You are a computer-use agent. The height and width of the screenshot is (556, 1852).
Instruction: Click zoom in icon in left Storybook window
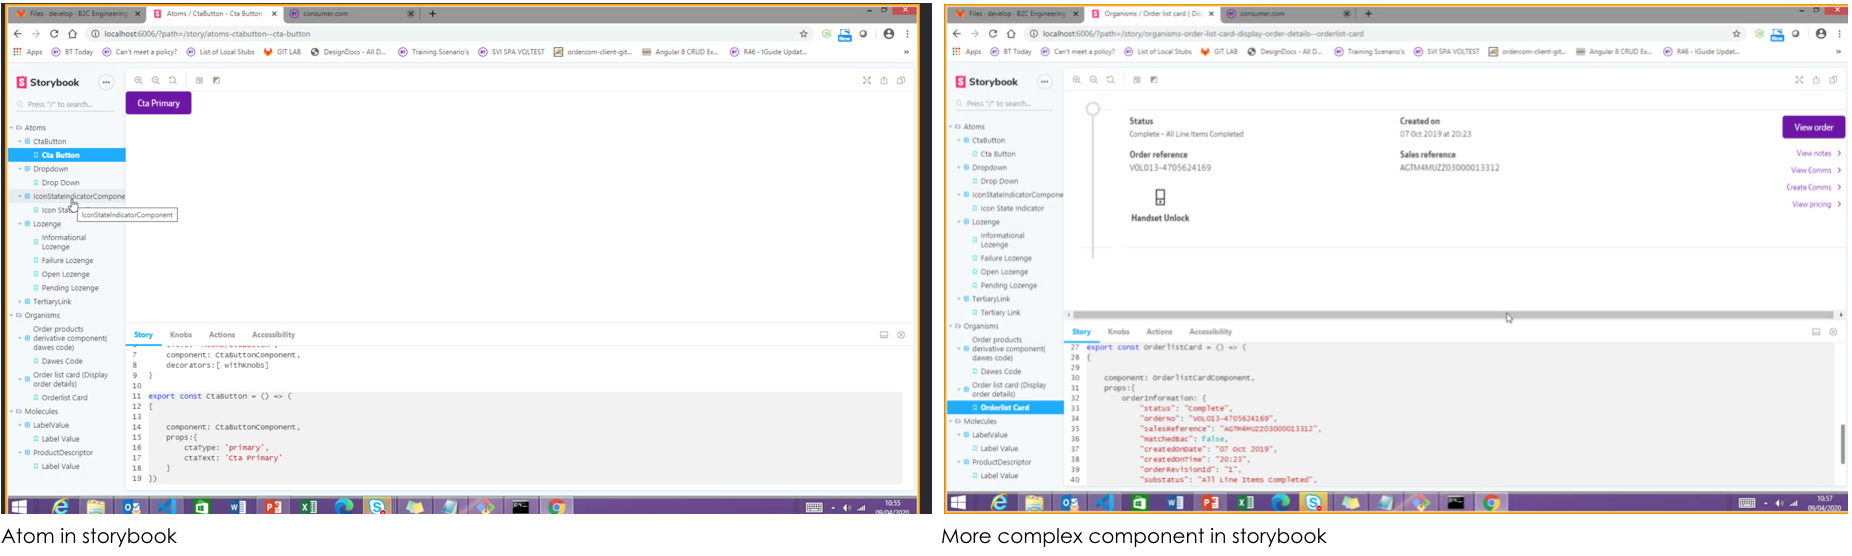[x=138, y=80]
